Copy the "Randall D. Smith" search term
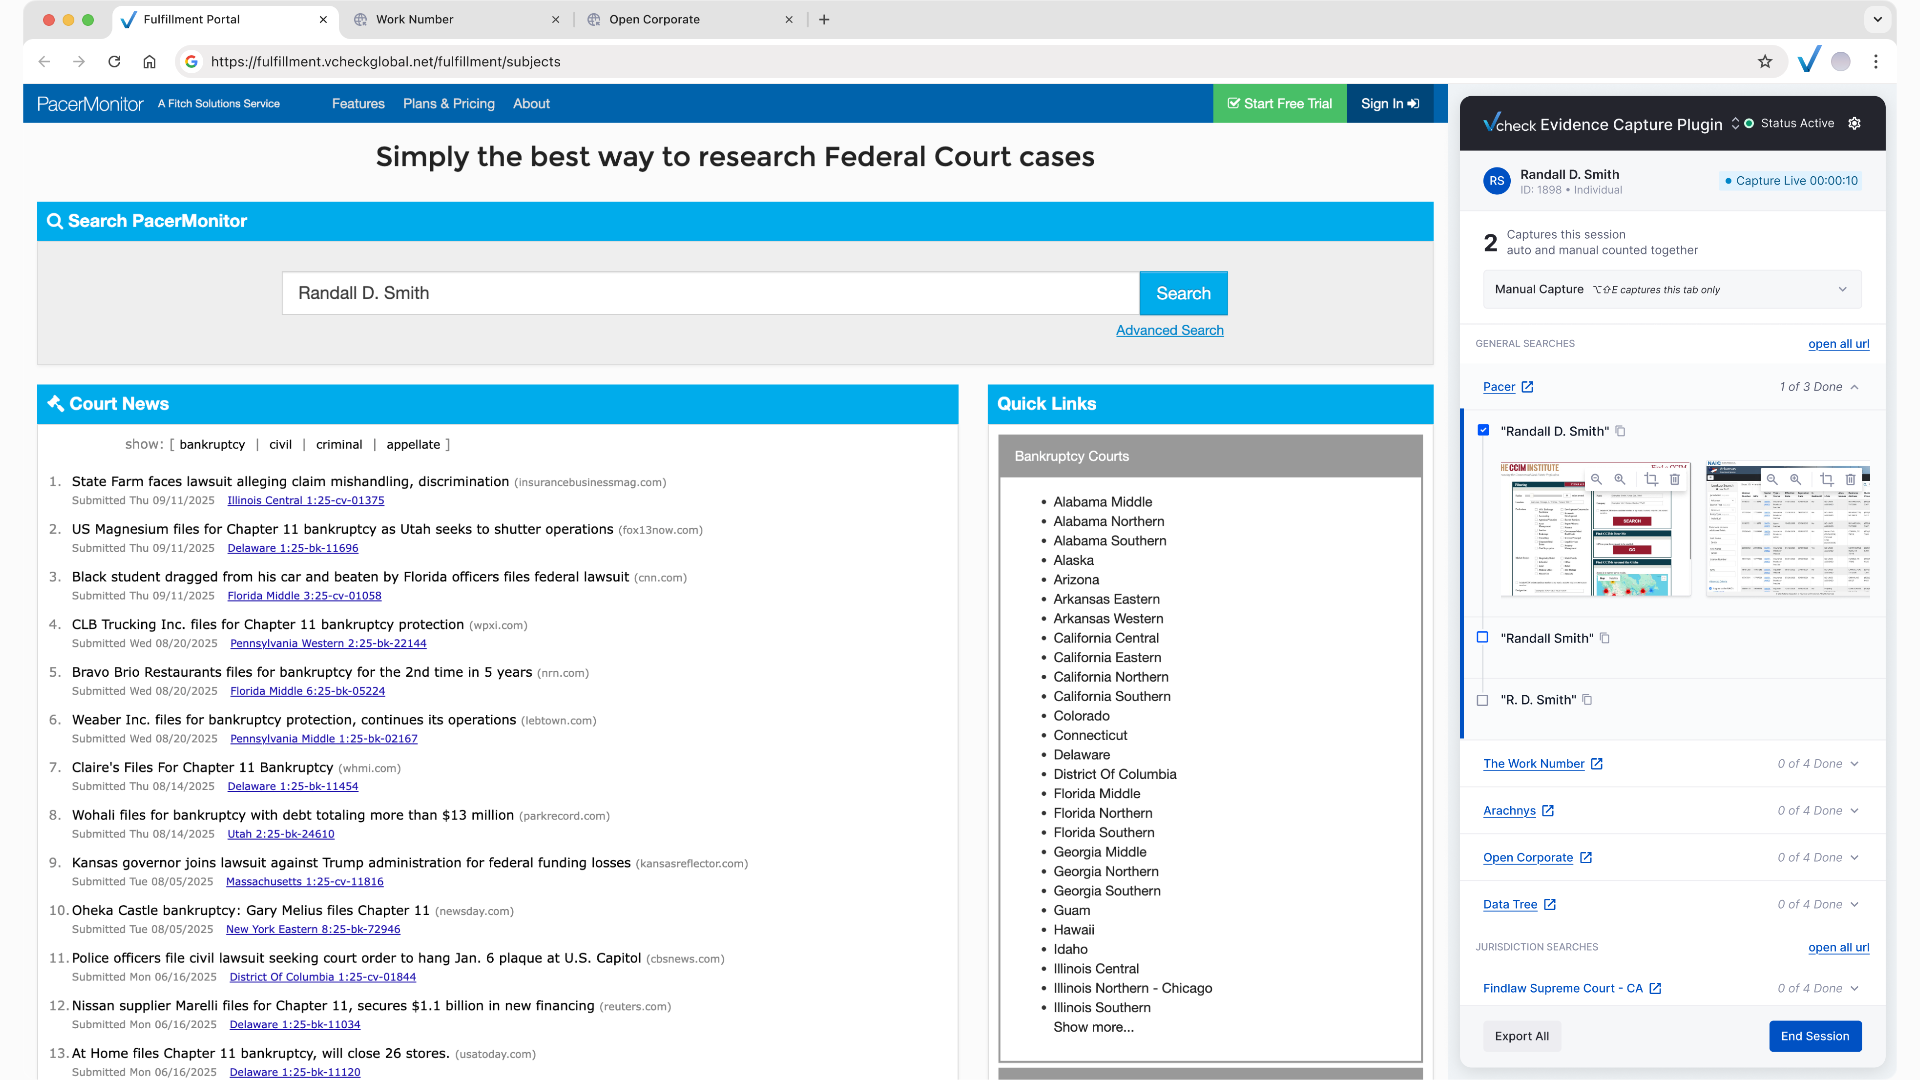Image resolution: width=1920 pixels, height=1080 pixels. [x=1621, y=431]
